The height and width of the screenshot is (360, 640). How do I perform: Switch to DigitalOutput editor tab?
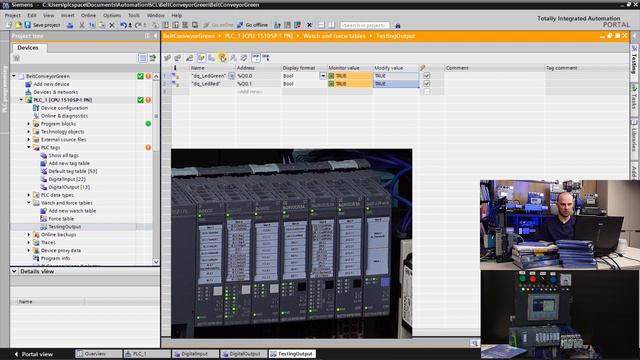click(x=244, y=354)
